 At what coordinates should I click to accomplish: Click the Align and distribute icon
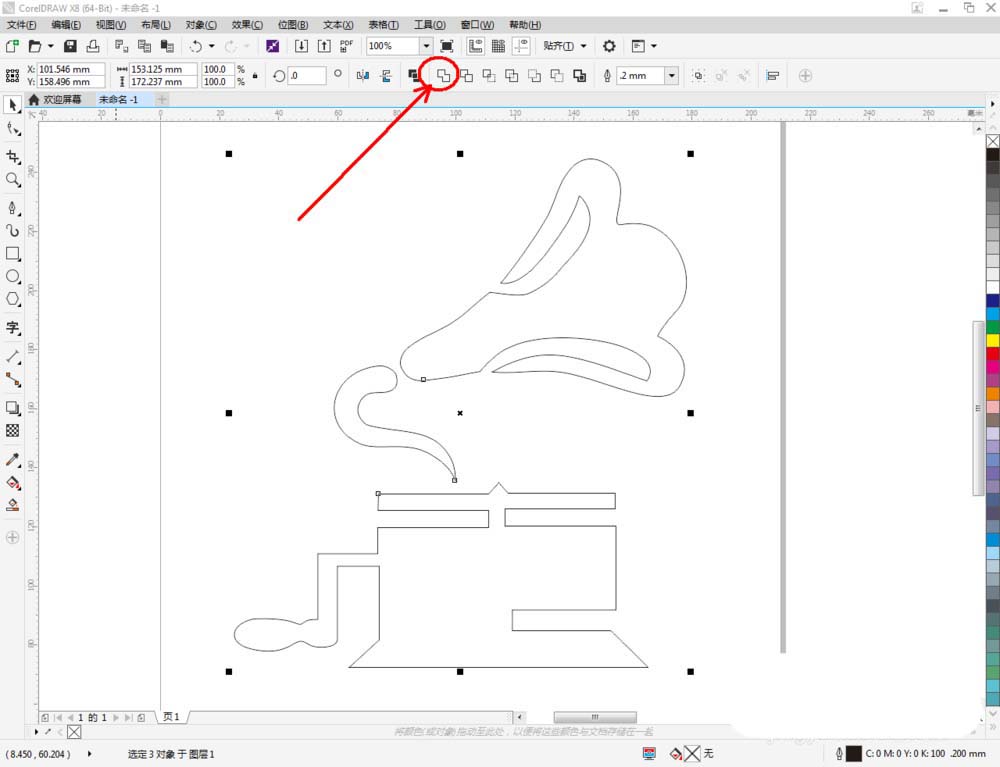click(773, 75)
